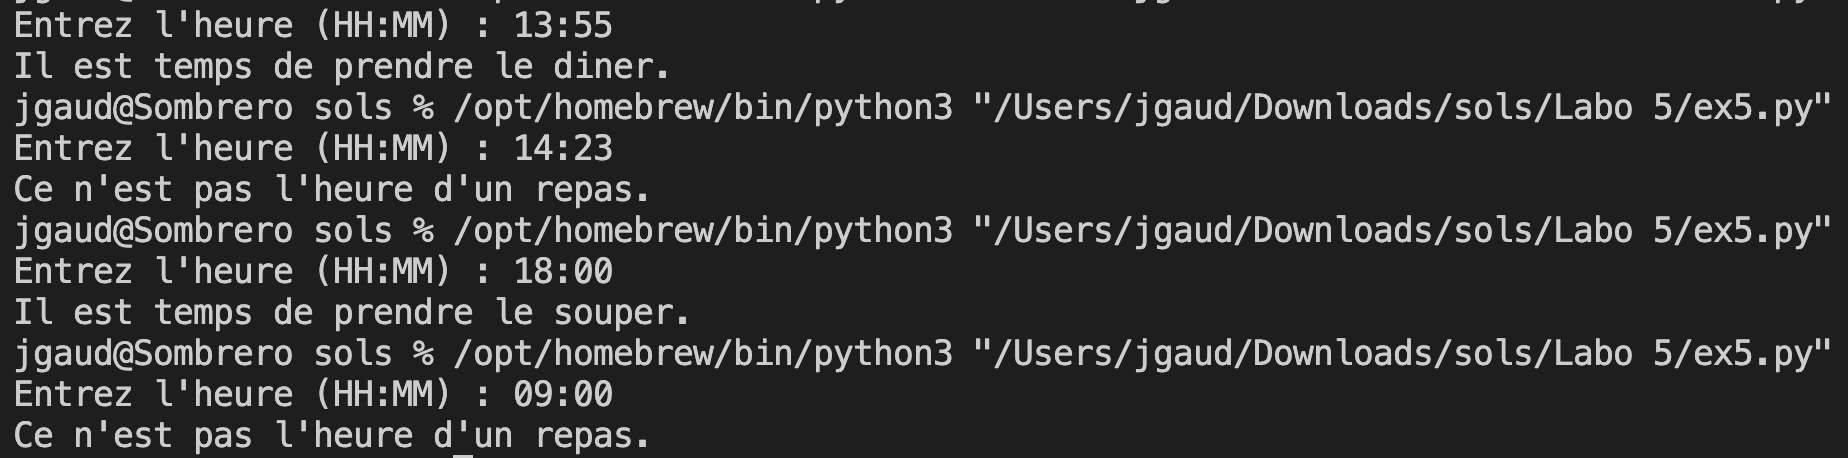The height and width of the screenshot is (458, 1848).
Task: Click the last jgaud@Sombrero prompt
Action: coord(153,353)
